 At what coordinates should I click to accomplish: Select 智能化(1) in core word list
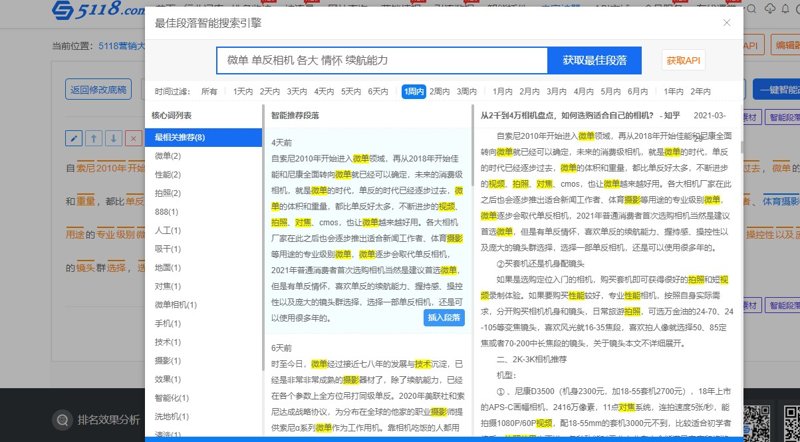click(171, 398)
